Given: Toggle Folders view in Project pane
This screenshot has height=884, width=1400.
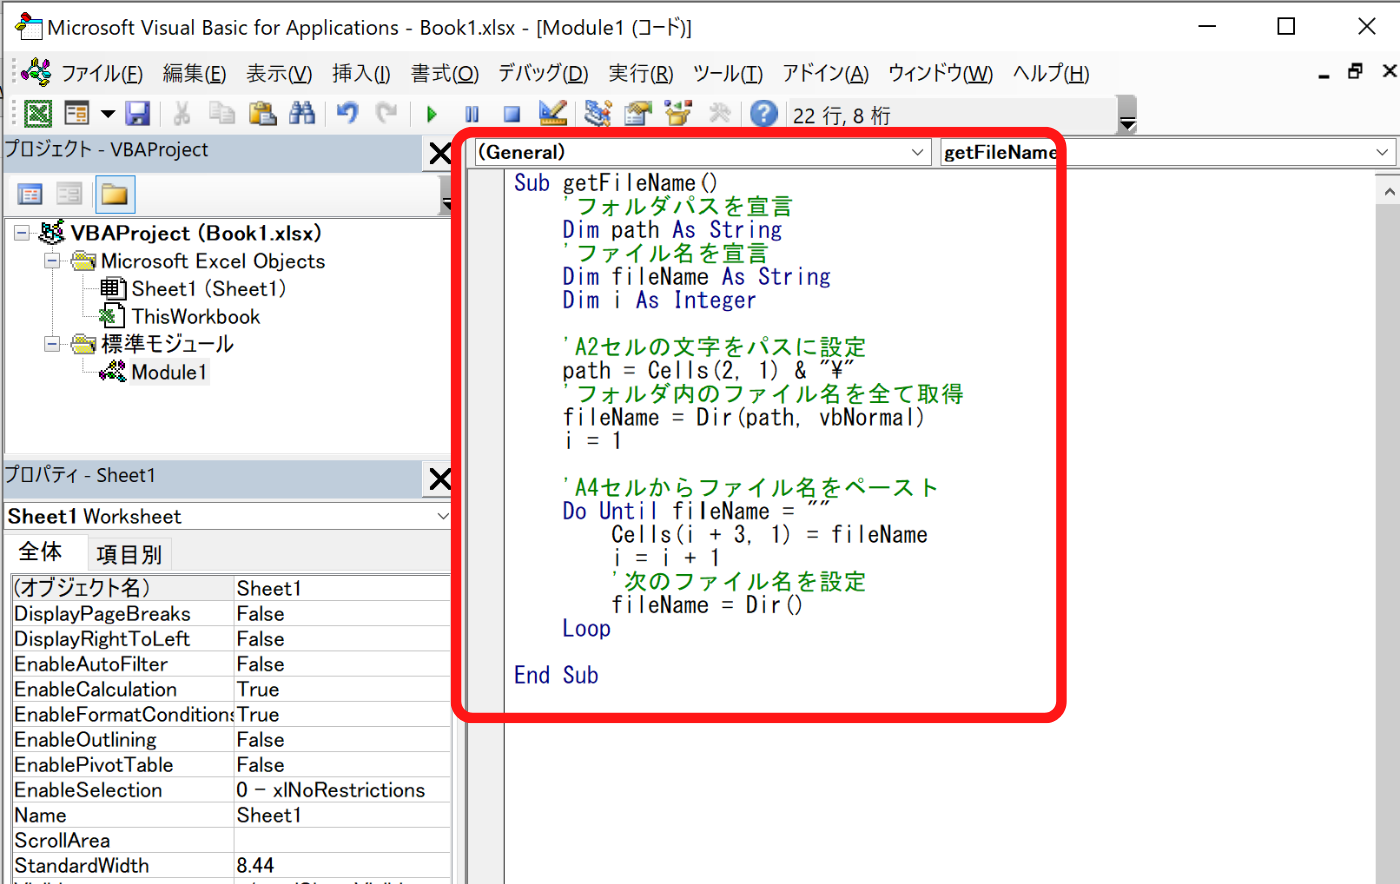Looking at the screenshot, I should tap(114, 194).
